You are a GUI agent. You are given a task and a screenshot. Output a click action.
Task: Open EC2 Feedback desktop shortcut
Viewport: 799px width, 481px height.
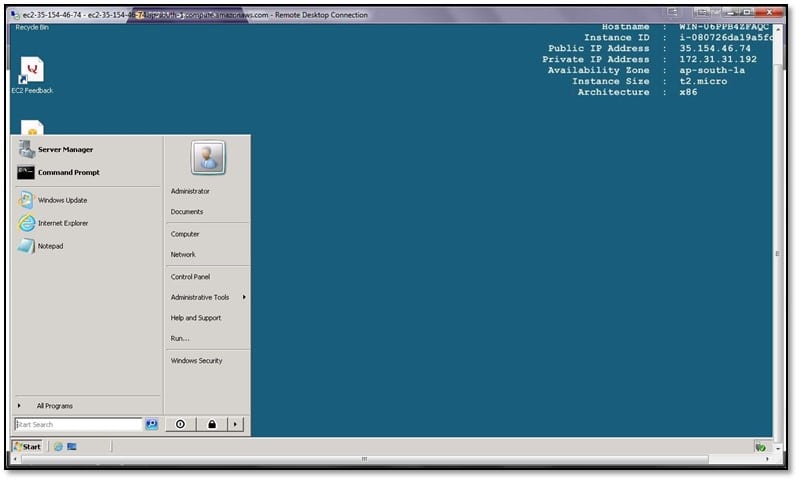pos(32,73)
